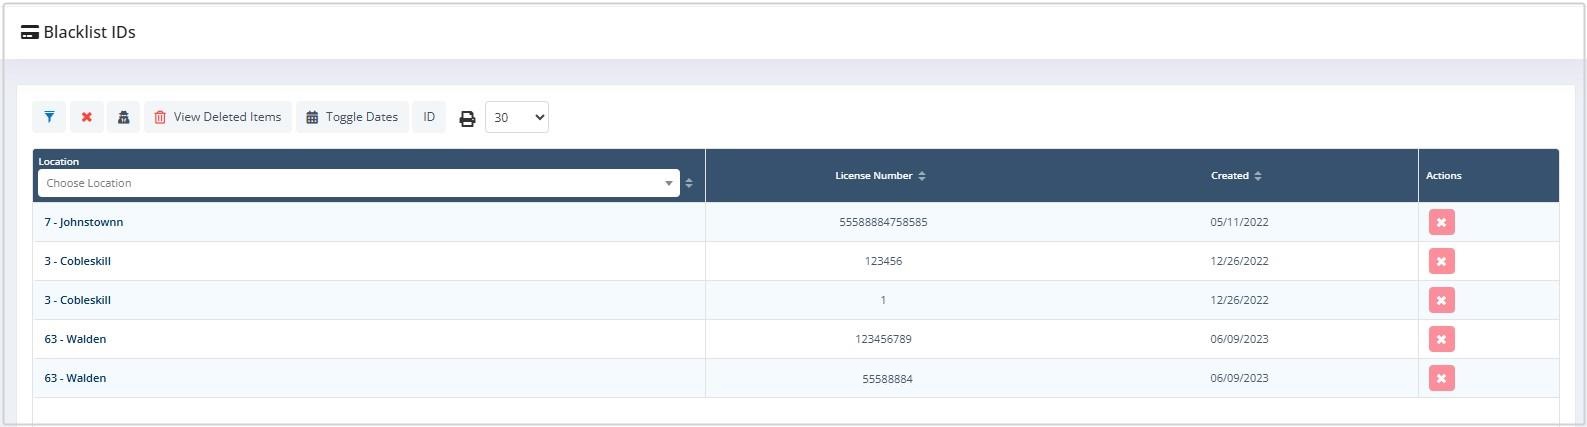Toggle the ID column button
Screen dimensions: 1587x427
click(x=429, y=117)
